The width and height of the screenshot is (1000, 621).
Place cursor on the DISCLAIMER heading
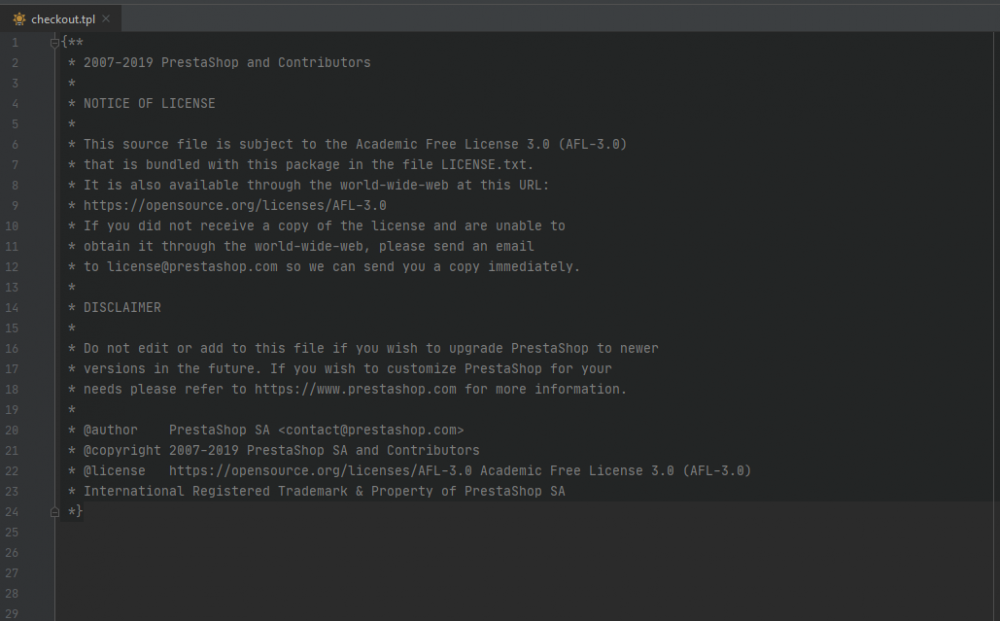click(x=122, y=308)
